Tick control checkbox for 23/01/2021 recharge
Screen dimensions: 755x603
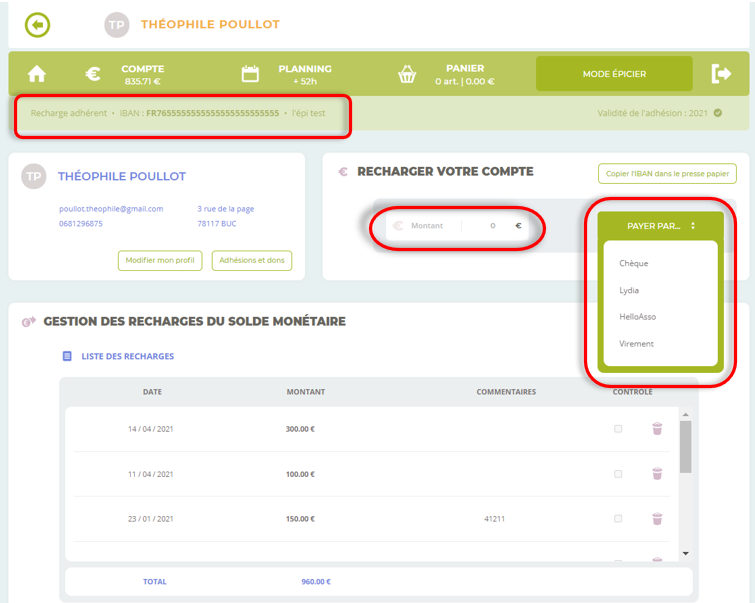tap(618, 519)
